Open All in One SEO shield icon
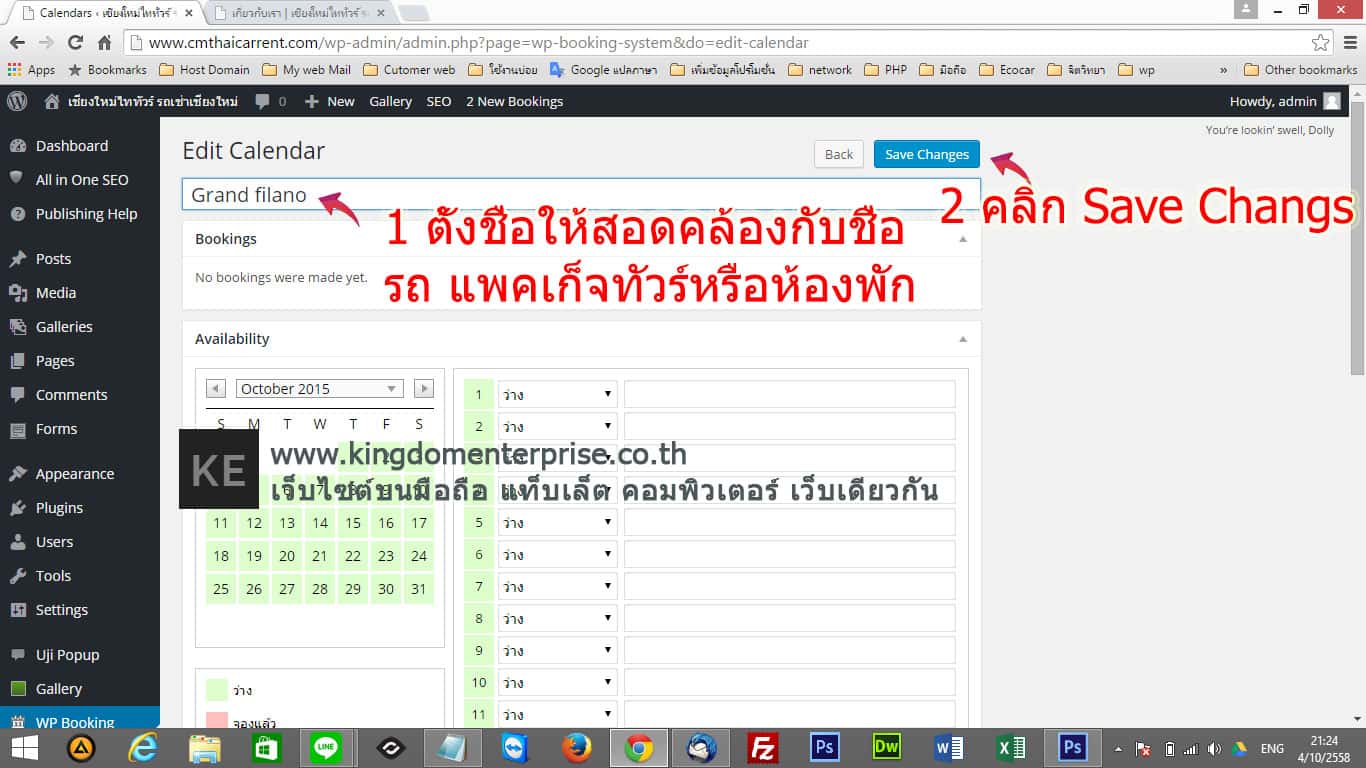1366x768 pixels. (17, 180)
